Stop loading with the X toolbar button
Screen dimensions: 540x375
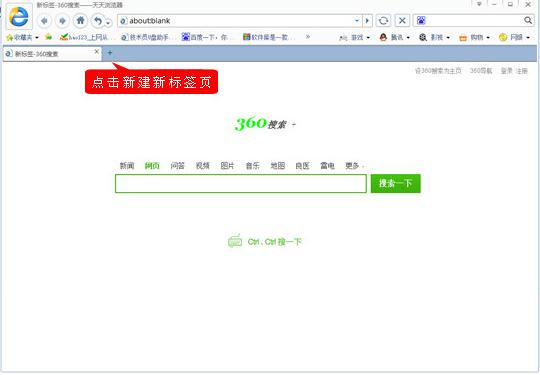[402, 21]
